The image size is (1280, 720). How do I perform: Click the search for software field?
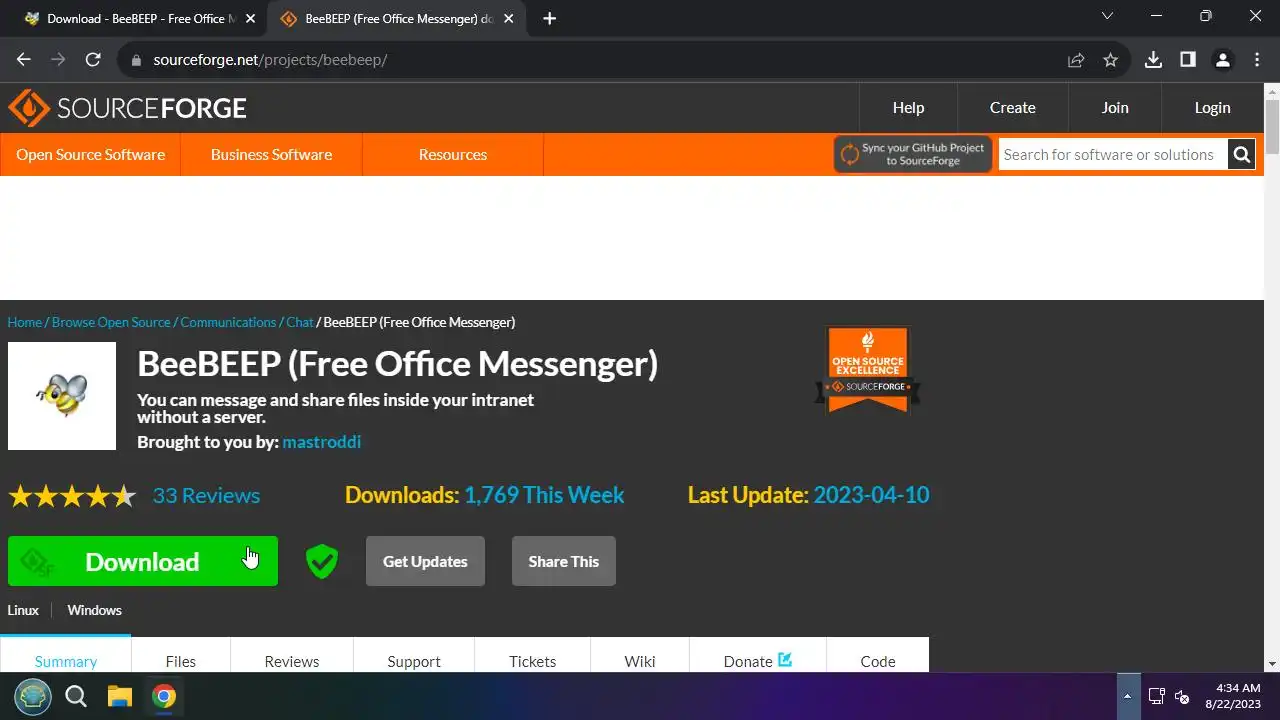[x=1113, y=155]
